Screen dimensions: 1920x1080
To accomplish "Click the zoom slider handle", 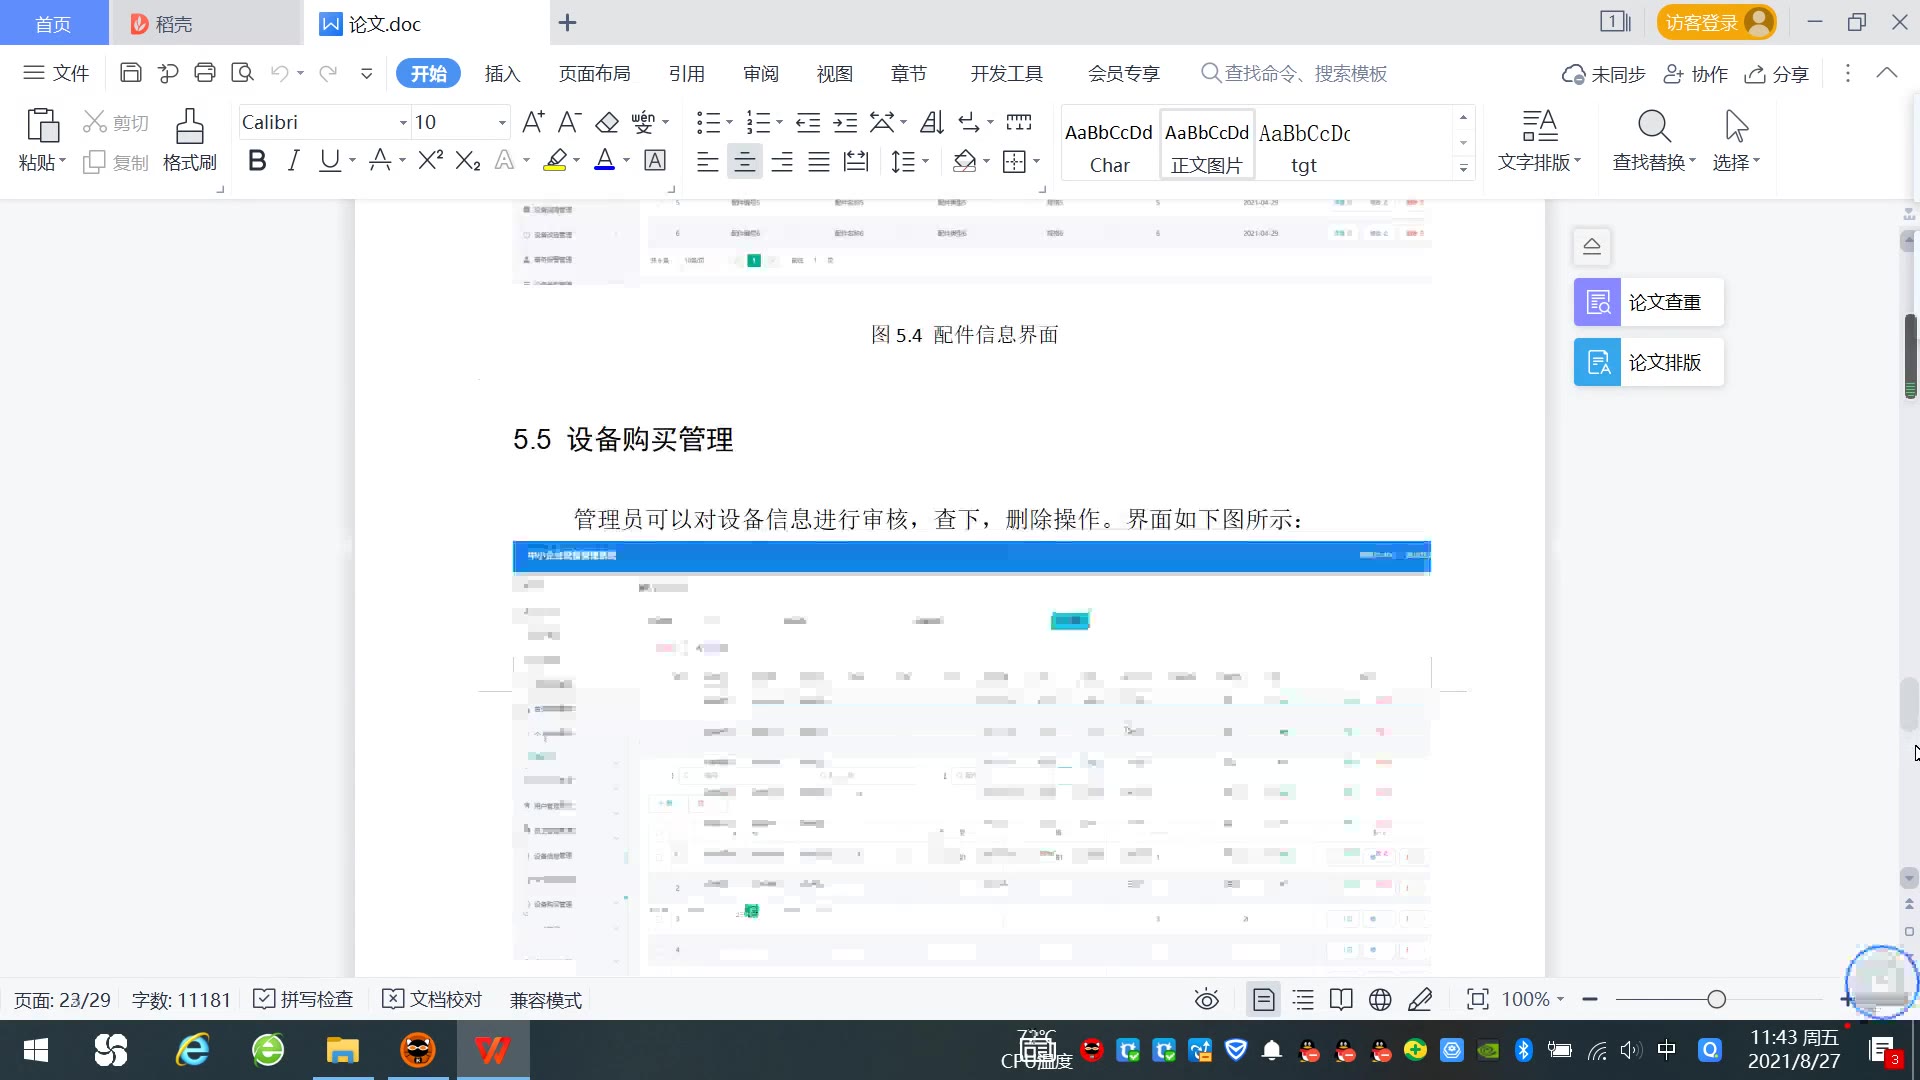I will click(x=1716, y=1000).
